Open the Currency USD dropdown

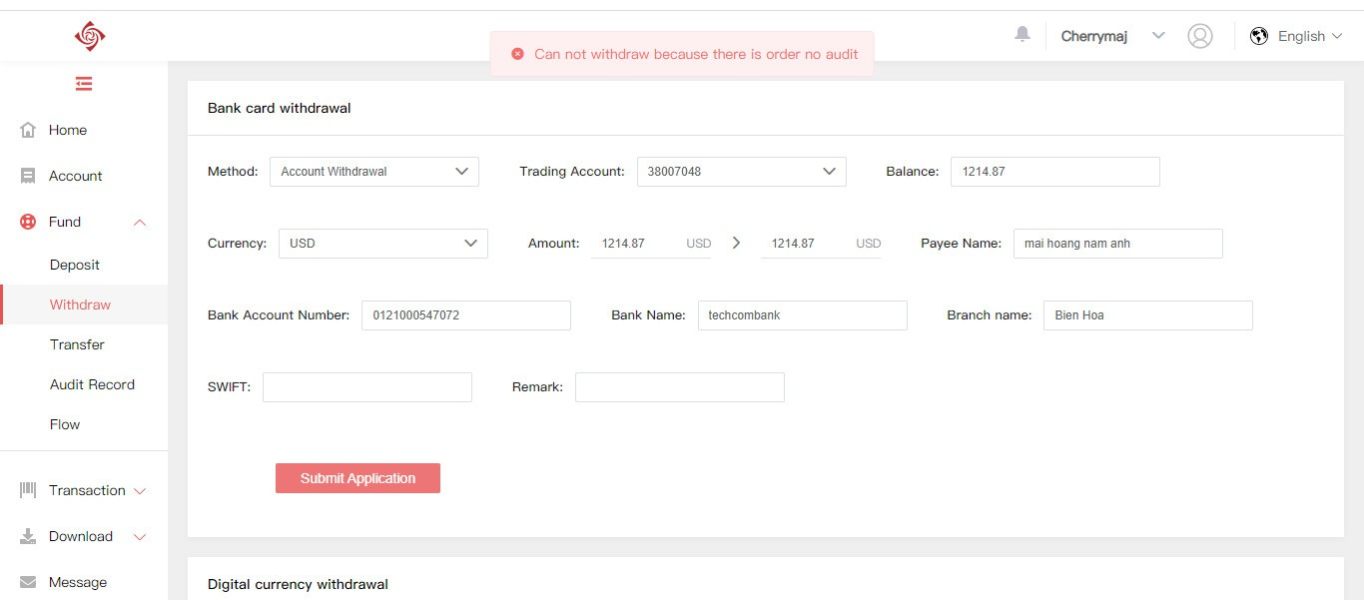383,244
